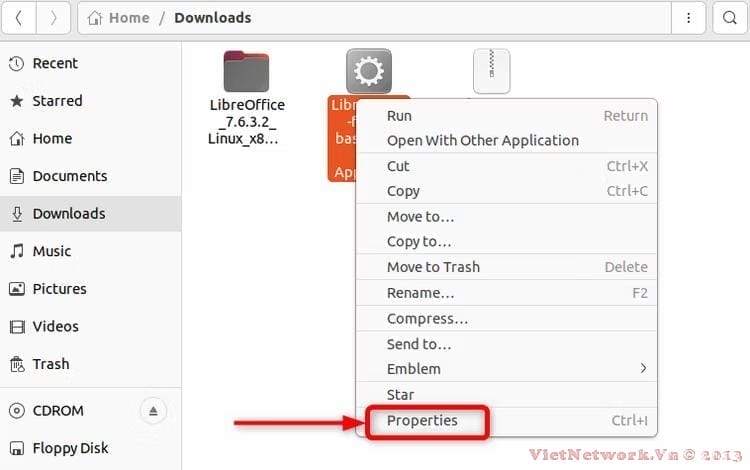Open Recent in the sidebar
This screenshot has height=470, width=750.
[55, 64]
